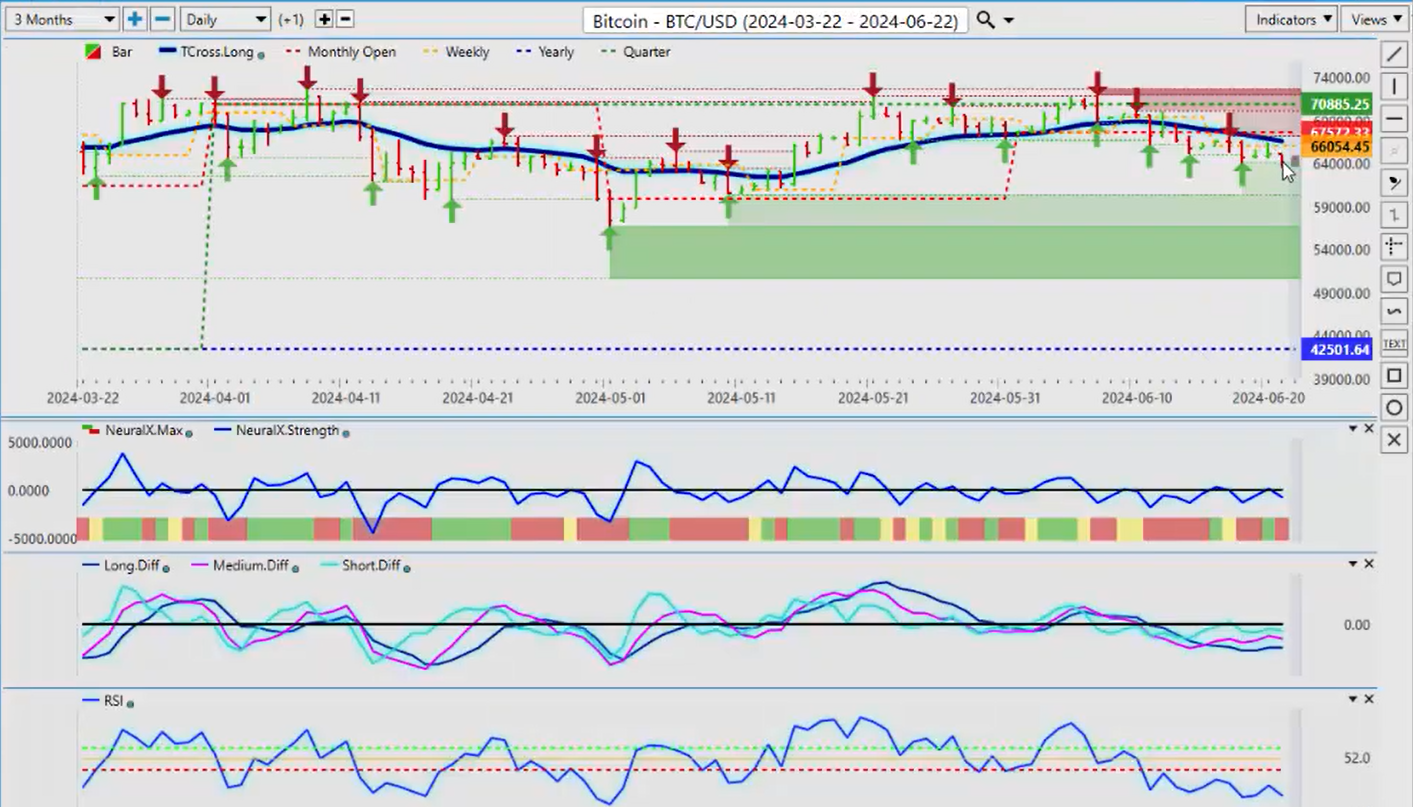Click the Bitcoin BTC/USD symbol field
This screenshot has width=1413, height=807.
click(x=775, y=20)
